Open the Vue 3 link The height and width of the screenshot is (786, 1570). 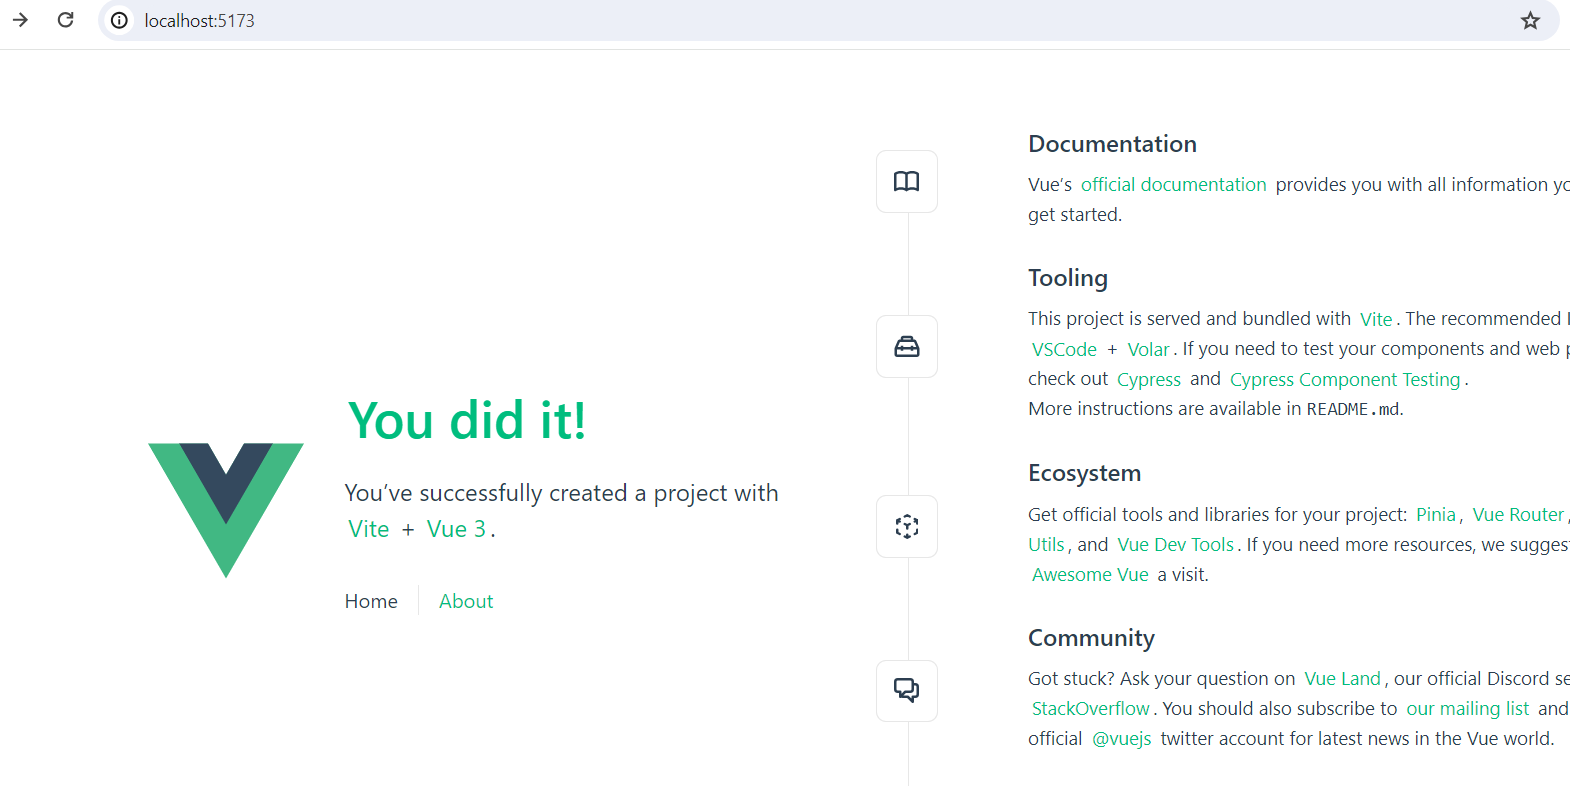[x=456, y=529]
